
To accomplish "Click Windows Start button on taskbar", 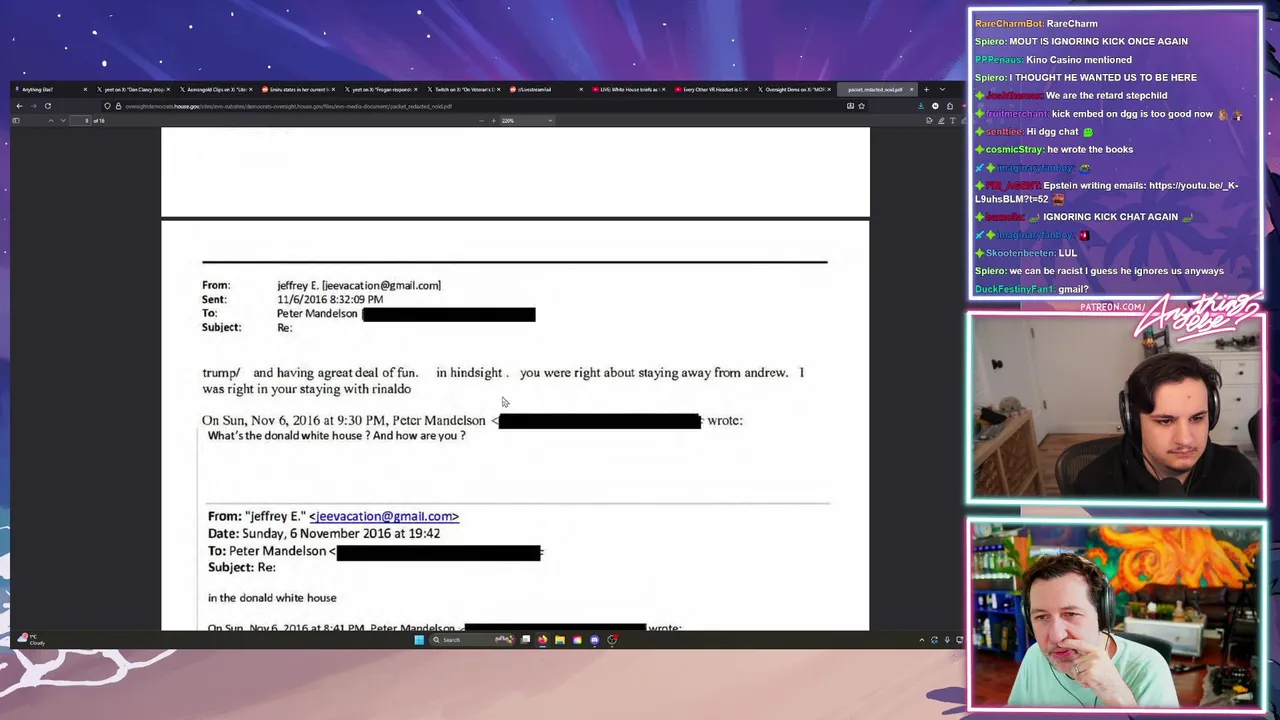I will coord(419,640).
